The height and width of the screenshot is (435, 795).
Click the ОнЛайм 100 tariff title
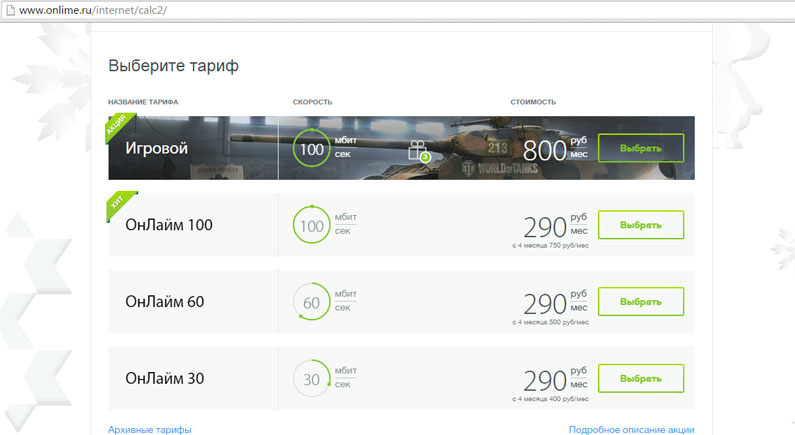pyautogui.click(x=169, y=225)
